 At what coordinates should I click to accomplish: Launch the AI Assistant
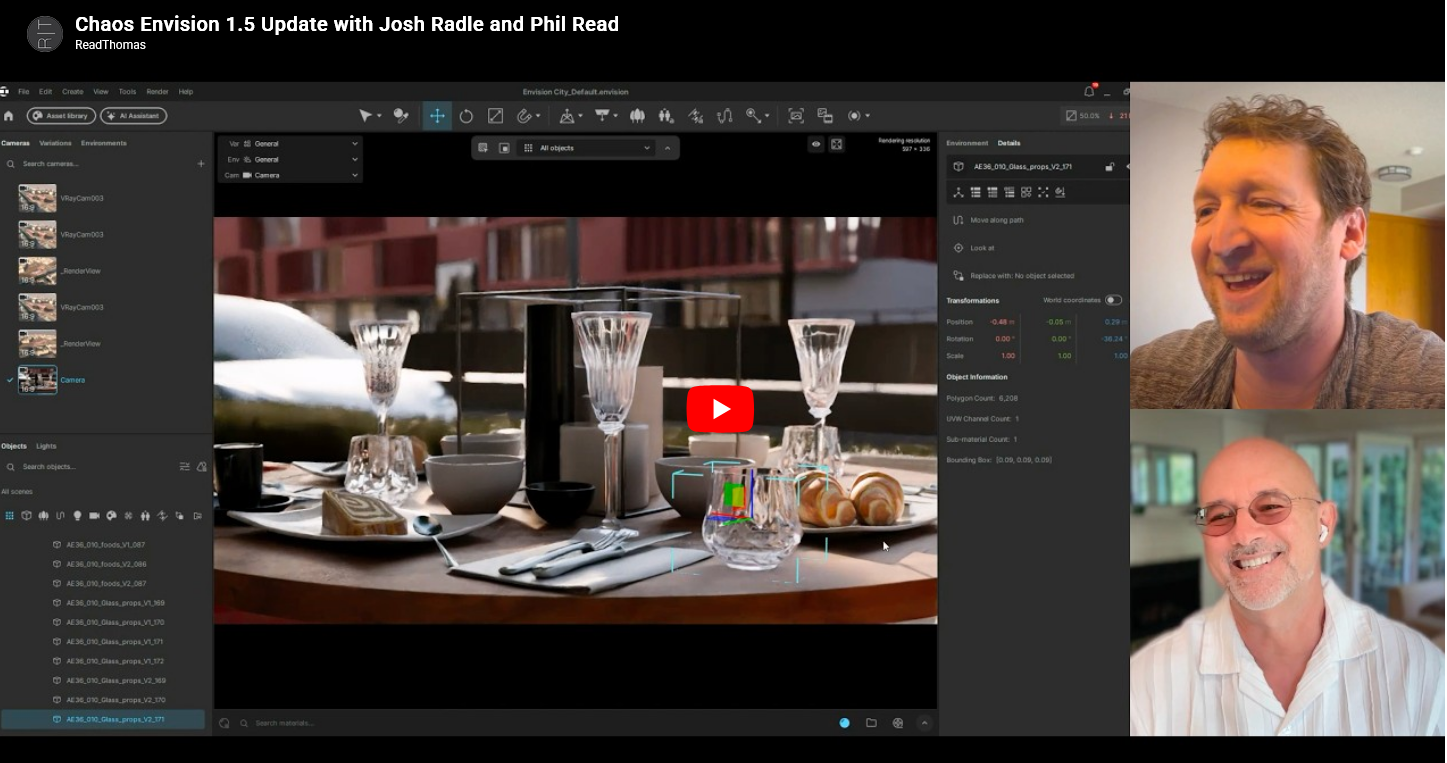click(133, 116)
